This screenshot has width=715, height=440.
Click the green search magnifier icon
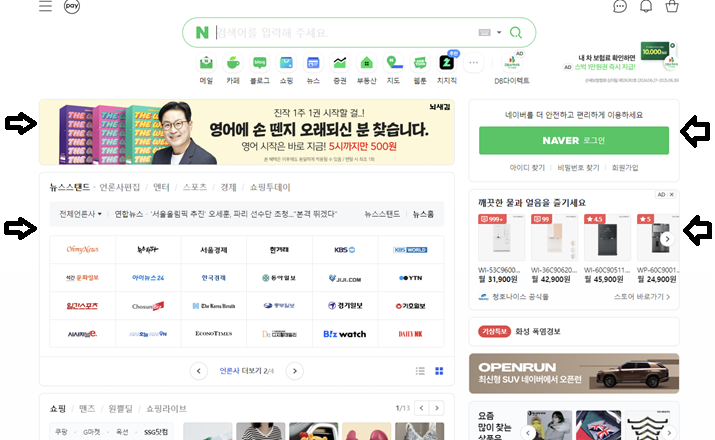pos(516,32)
